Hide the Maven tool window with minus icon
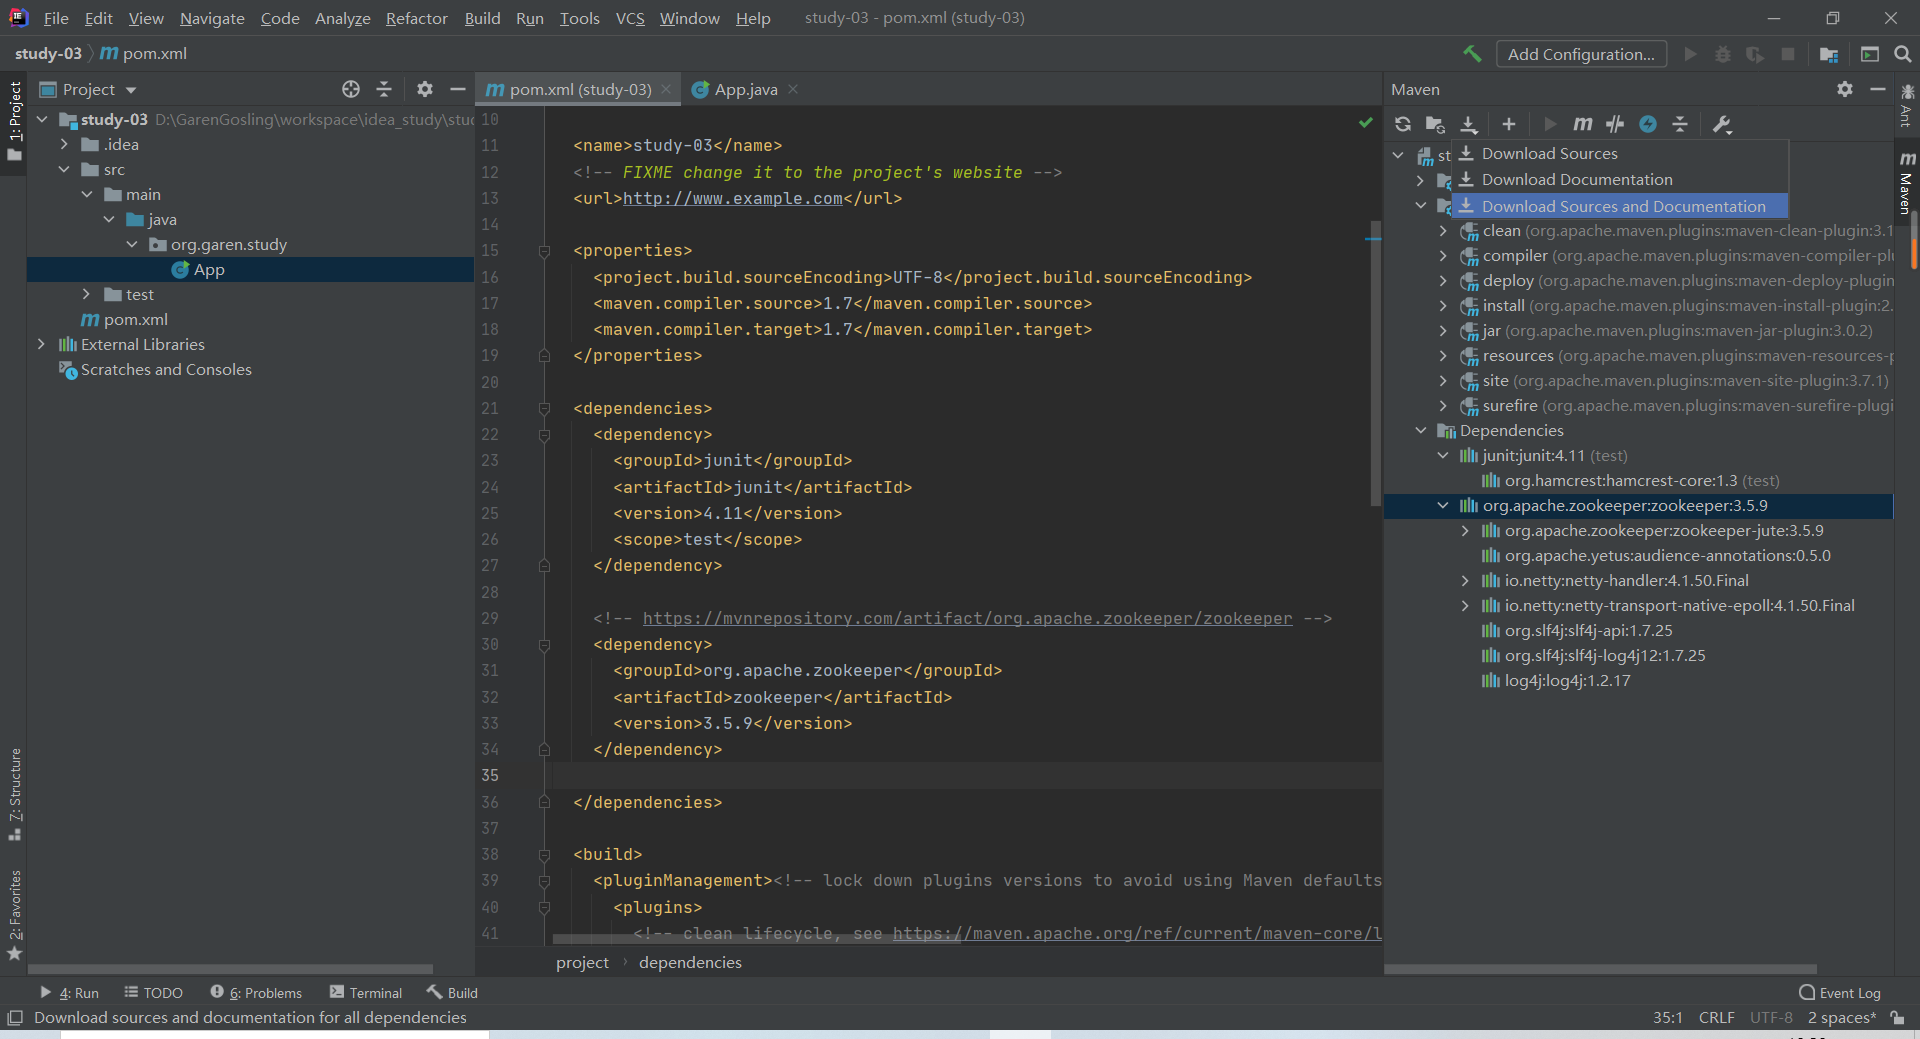 (x=1878, y=89)
